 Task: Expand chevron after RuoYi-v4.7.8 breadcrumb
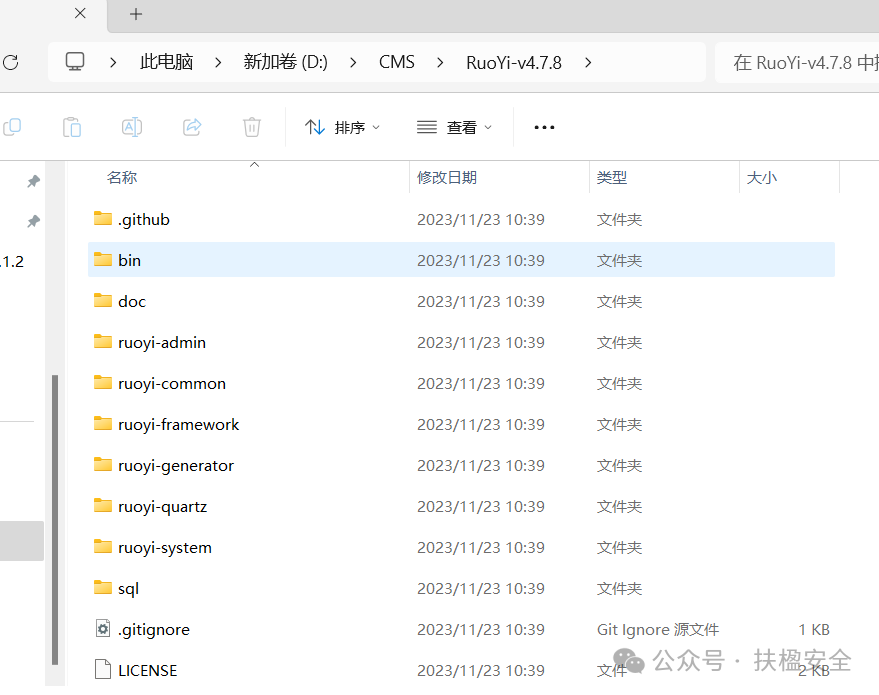pos(587,63)
